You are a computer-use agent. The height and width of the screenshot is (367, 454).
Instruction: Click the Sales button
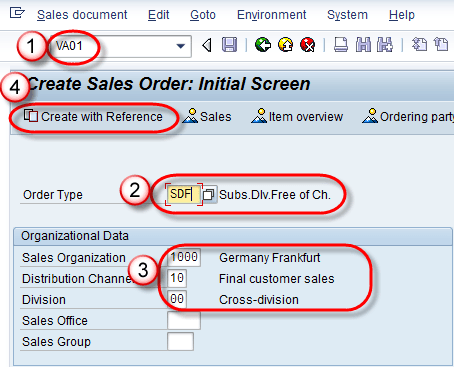(207, 117)
